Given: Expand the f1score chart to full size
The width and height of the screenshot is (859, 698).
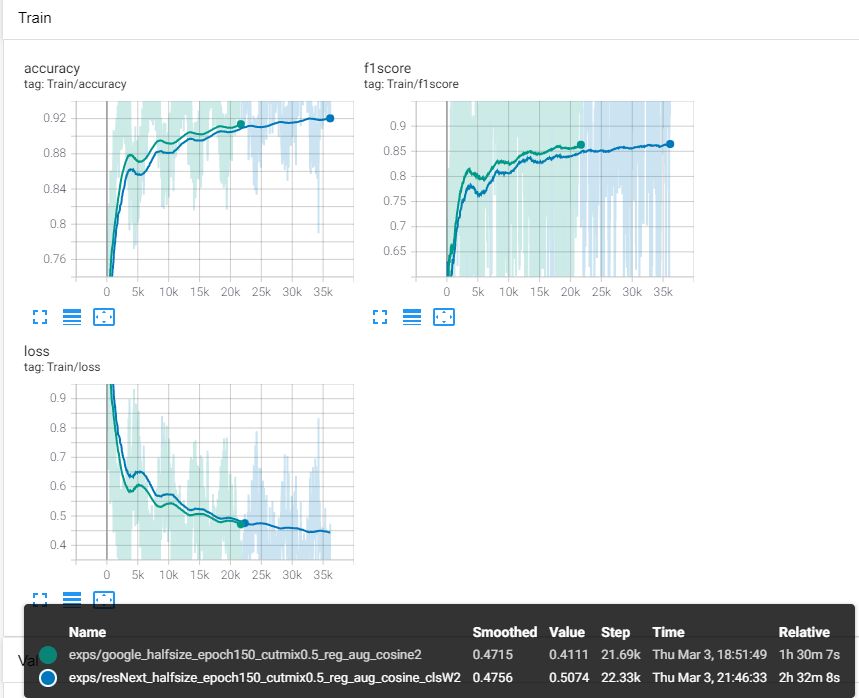Looking at the screenshot, I should (380, 317).
